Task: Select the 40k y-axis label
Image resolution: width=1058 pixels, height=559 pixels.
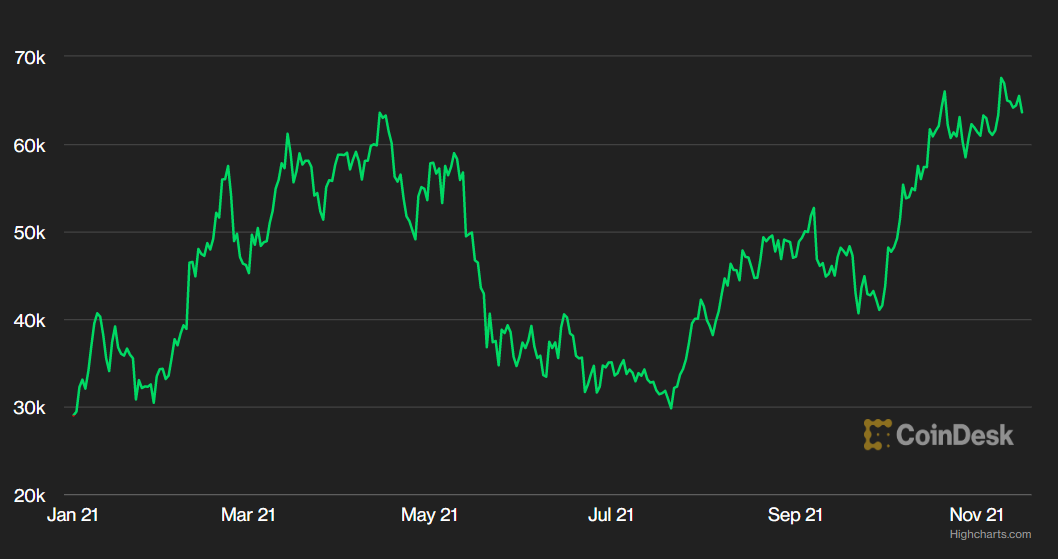Action: 30,321
